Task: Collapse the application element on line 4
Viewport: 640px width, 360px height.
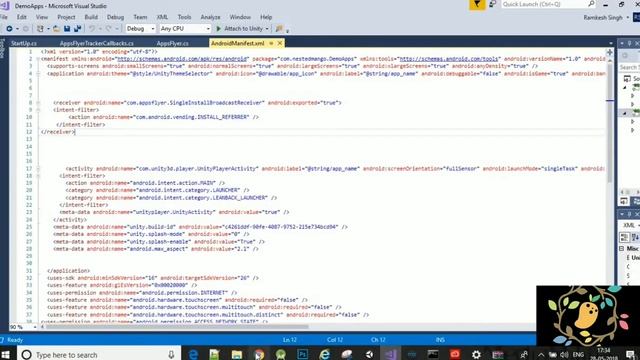Action: pyautogui.click(x=38, y=74)
